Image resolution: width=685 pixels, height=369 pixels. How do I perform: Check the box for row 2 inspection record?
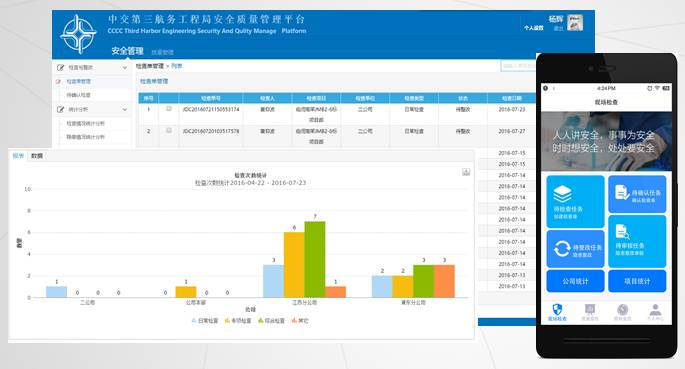coord(169,131)
